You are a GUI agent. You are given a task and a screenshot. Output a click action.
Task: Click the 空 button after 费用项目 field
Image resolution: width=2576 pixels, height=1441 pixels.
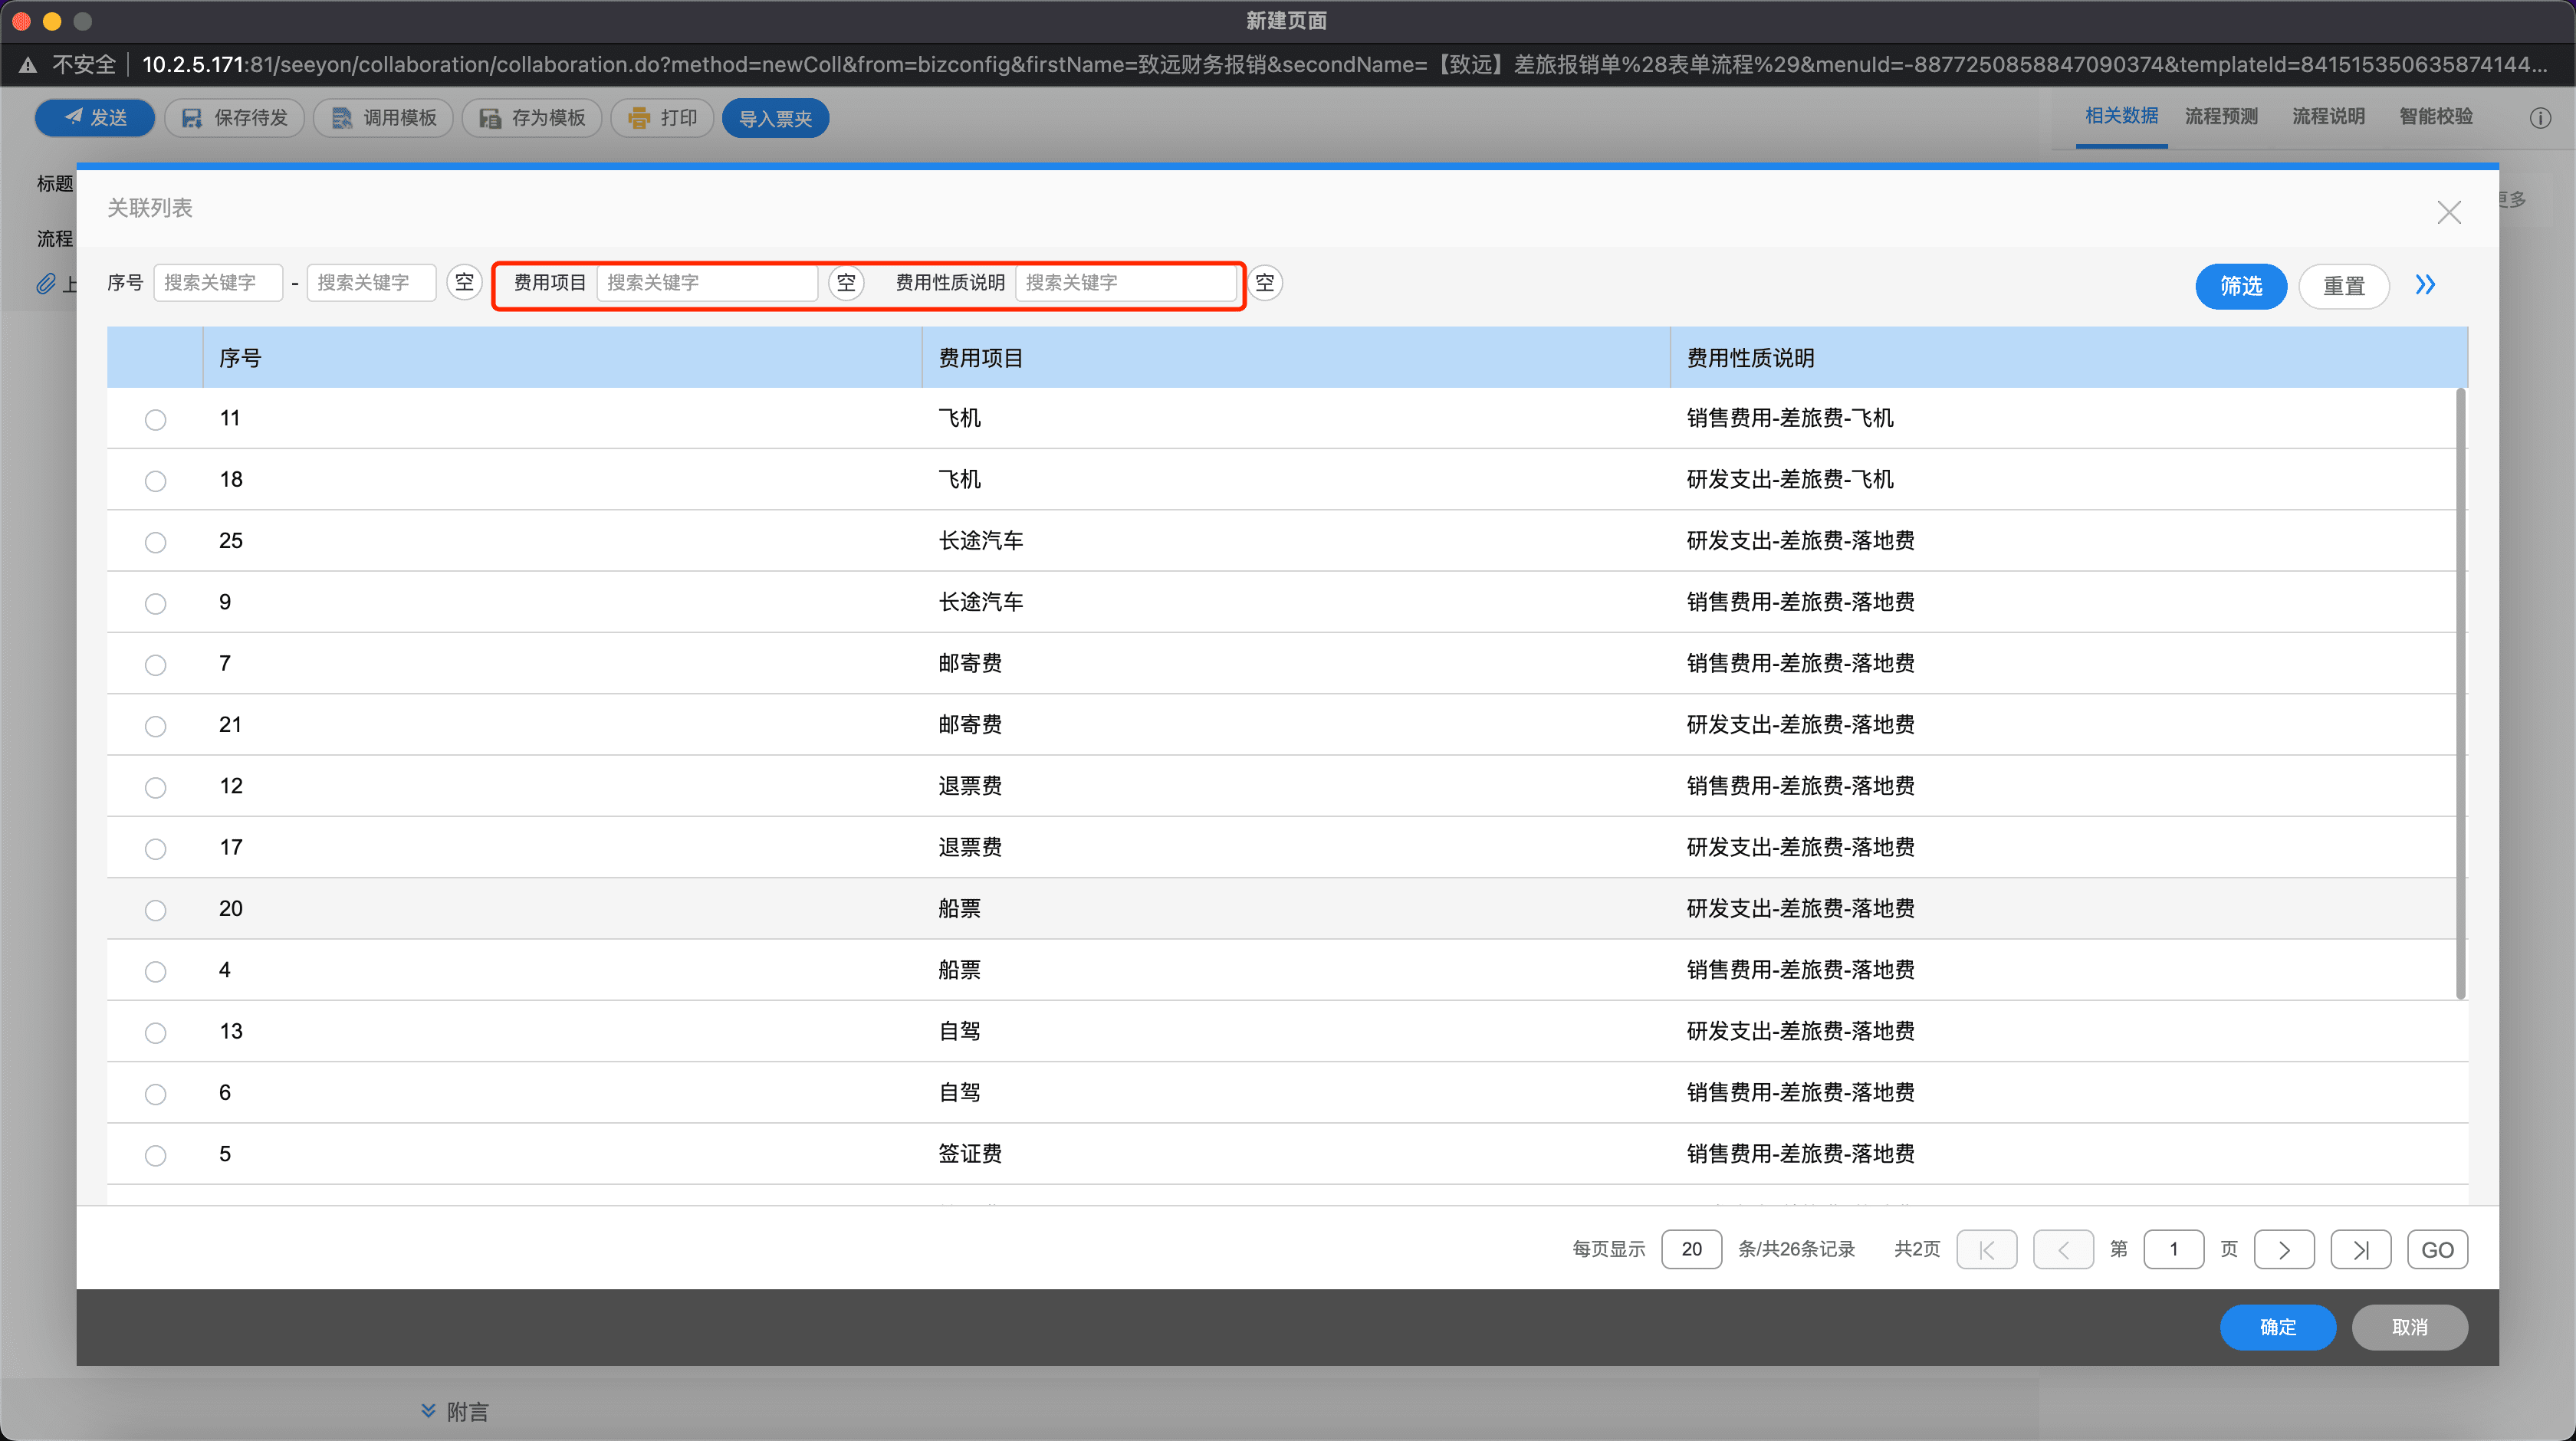tap(846, 283)
